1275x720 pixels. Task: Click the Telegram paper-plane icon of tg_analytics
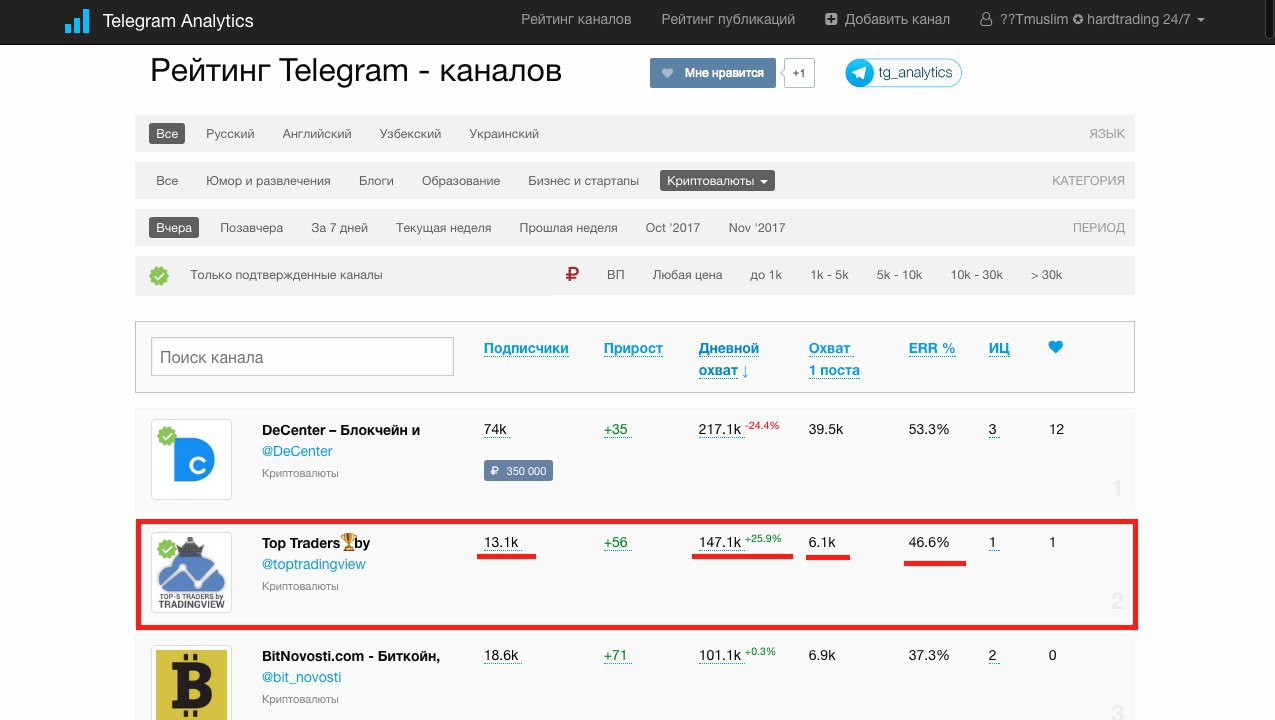coord(860,73)
